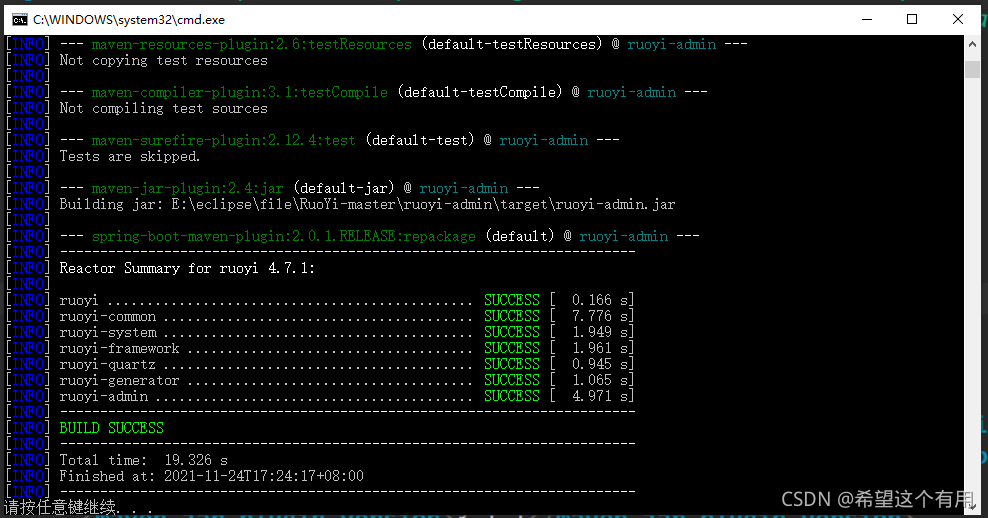Click SUCCESS on the ruoyi-admin row
988x518 pixels.
pyautogui.click(x=512, y=396)
